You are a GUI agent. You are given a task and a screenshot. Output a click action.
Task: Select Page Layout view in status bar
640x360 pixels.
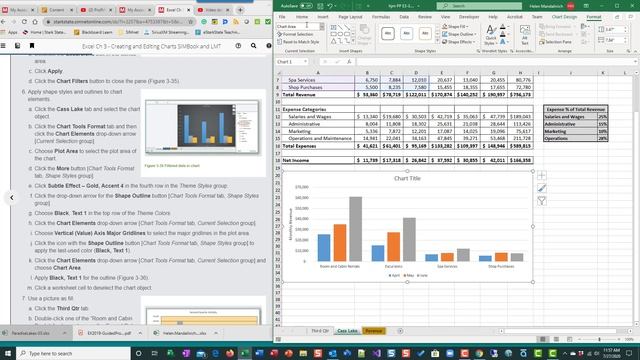(x=556, y=339)
